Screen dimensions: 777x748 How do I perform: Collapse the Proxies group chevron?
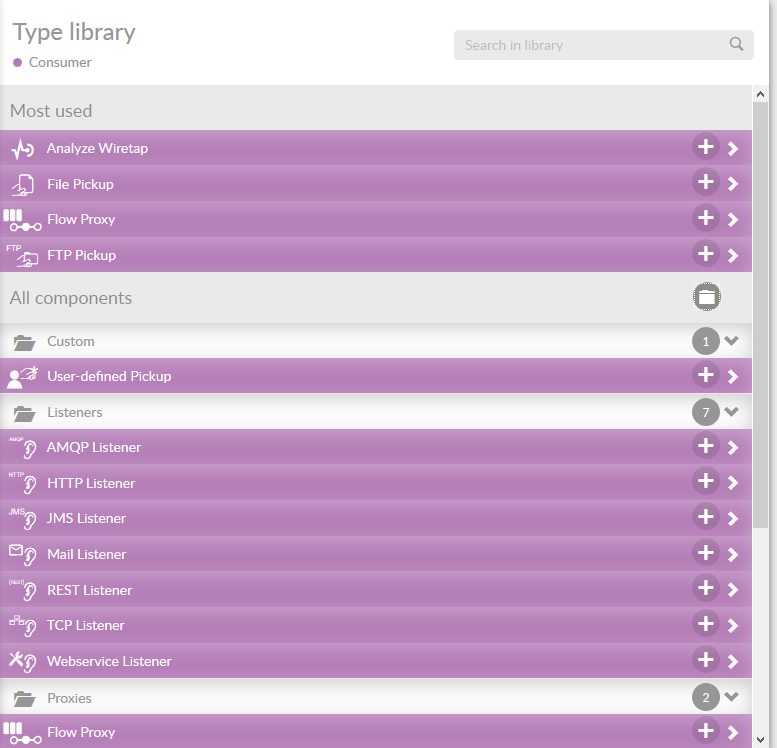[731, 697]
